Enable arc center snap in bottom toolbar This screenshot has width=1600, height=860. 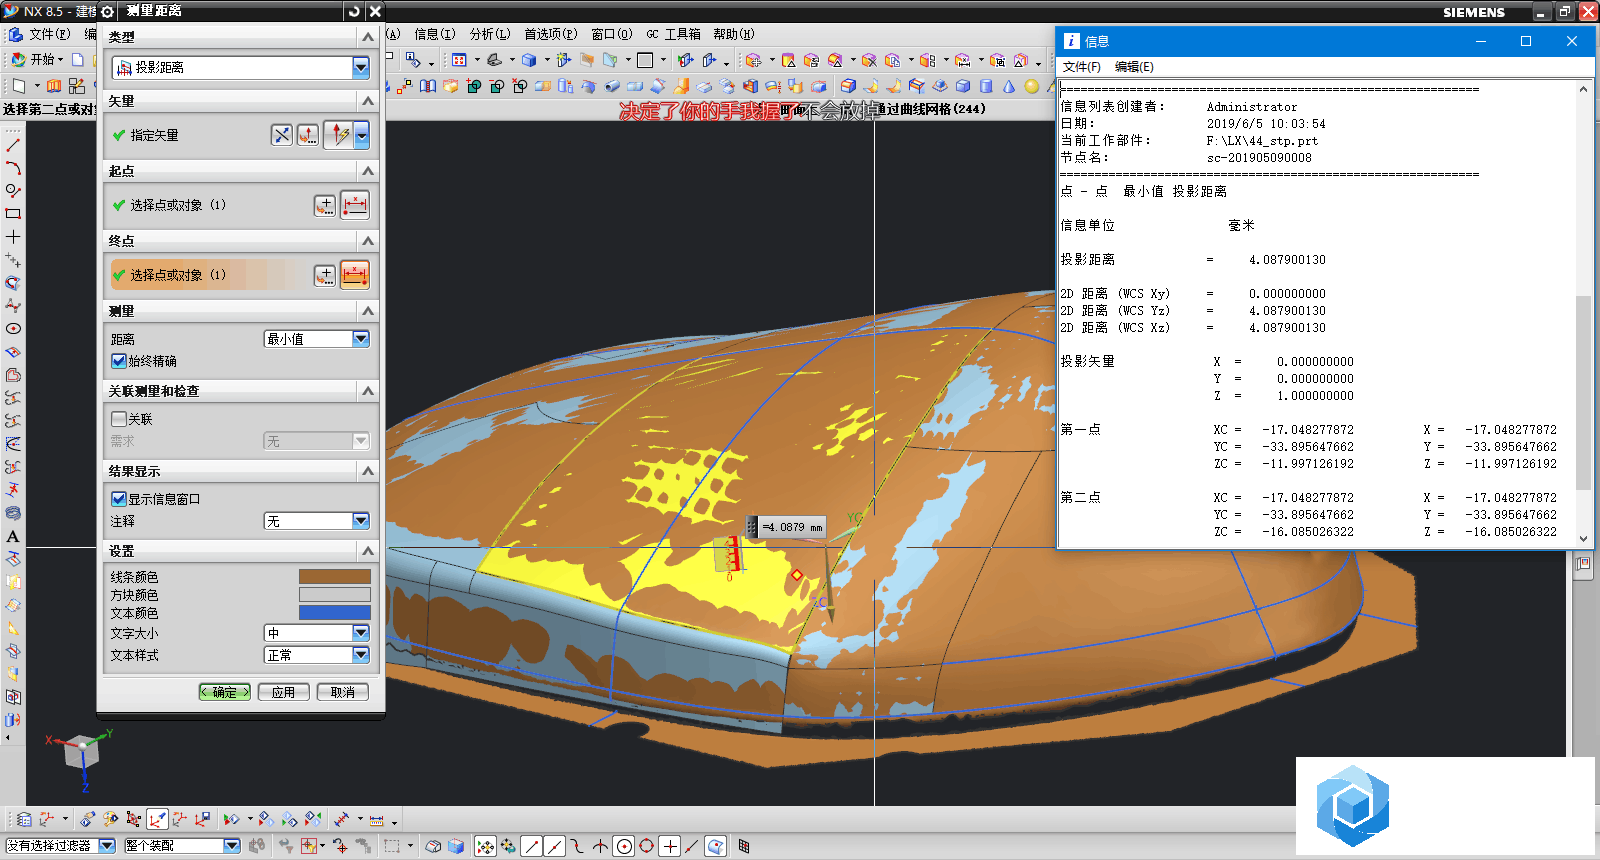(624, 846)
